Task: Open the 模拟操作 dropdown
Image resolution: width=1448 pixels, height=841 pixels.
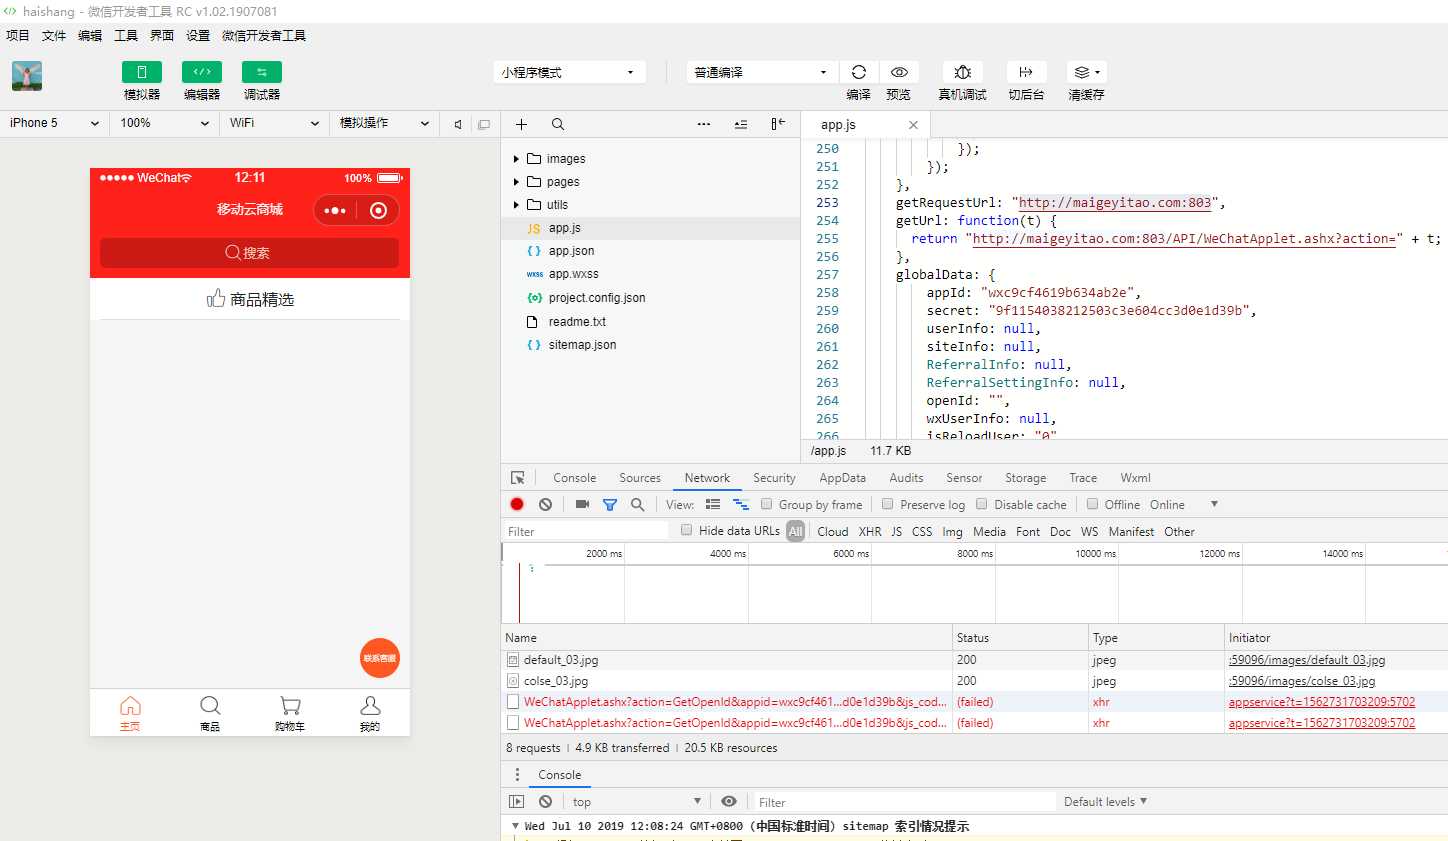Action: [385, 123]
